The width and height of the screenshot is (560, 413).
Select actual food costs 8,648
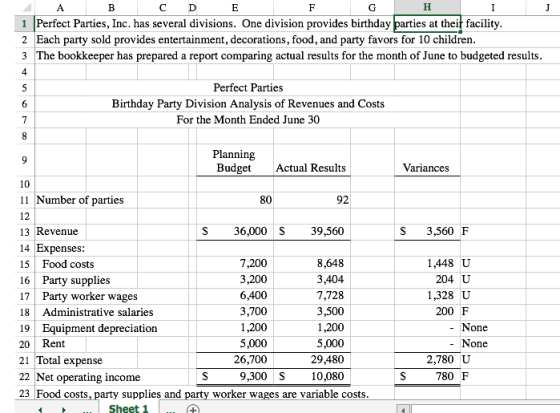point(312,264)
